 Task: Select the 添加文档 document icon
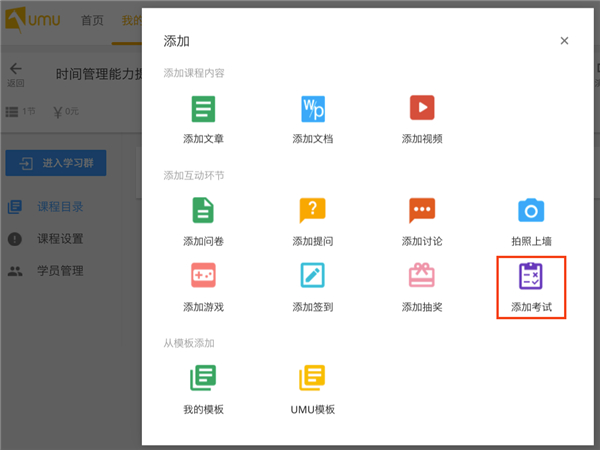313,108
